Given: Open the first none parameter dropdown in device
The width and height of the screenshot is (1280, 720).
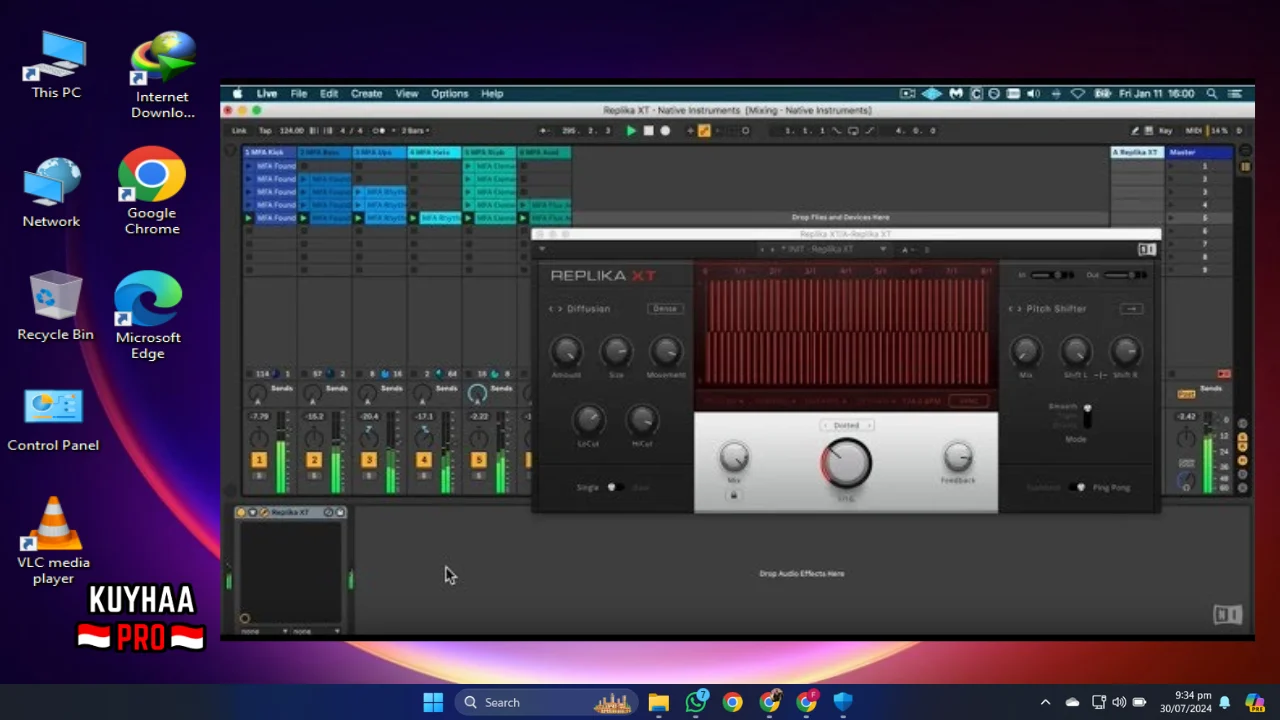Looking at the screenshot, I should coord(264,631).
